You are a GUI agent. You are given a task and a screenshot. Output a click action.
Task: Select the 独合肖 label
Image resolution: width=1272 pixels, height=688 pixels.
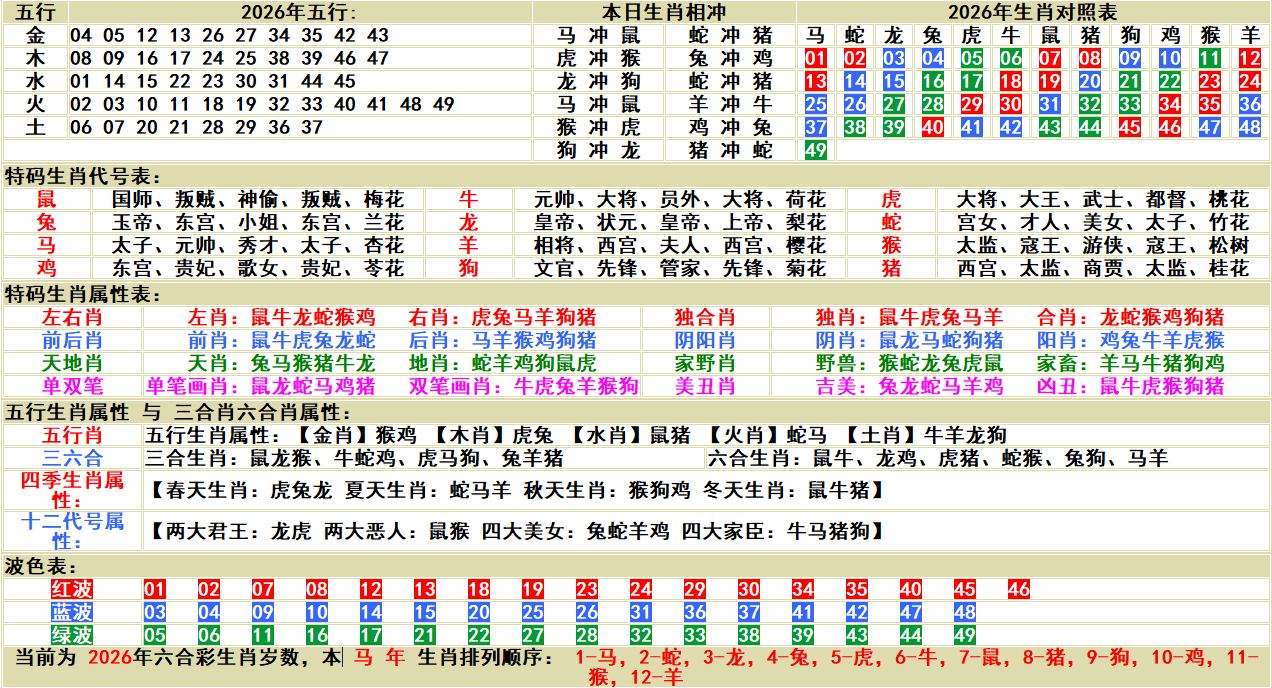click(705, 317)
